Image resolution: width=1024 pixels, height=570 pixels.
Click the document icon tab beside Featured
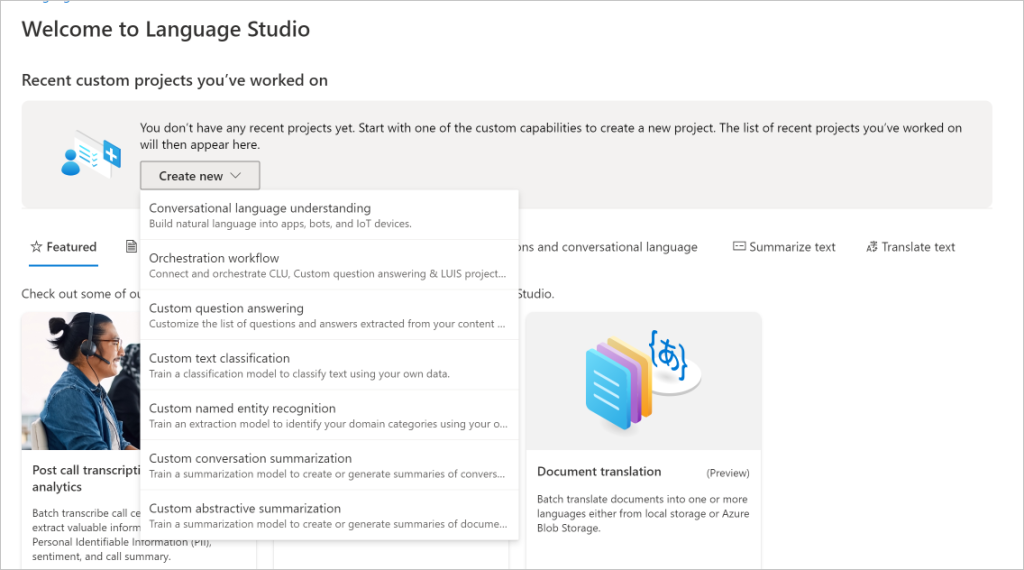coord(131,246)
